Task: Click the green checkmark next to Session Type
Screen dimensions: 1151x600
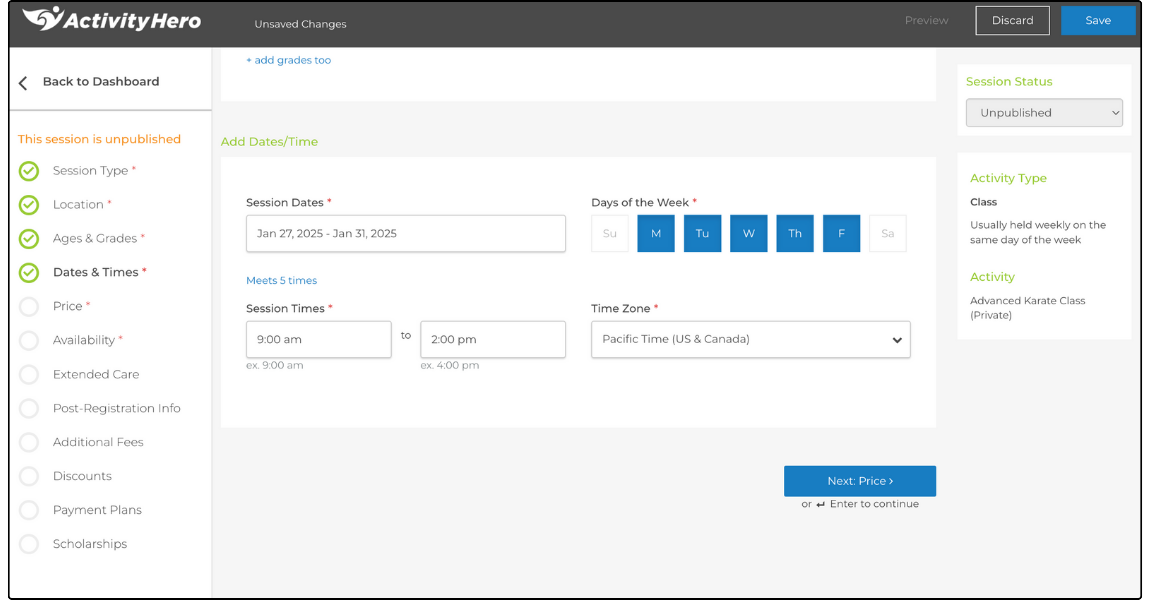Action: coord(29,171)
